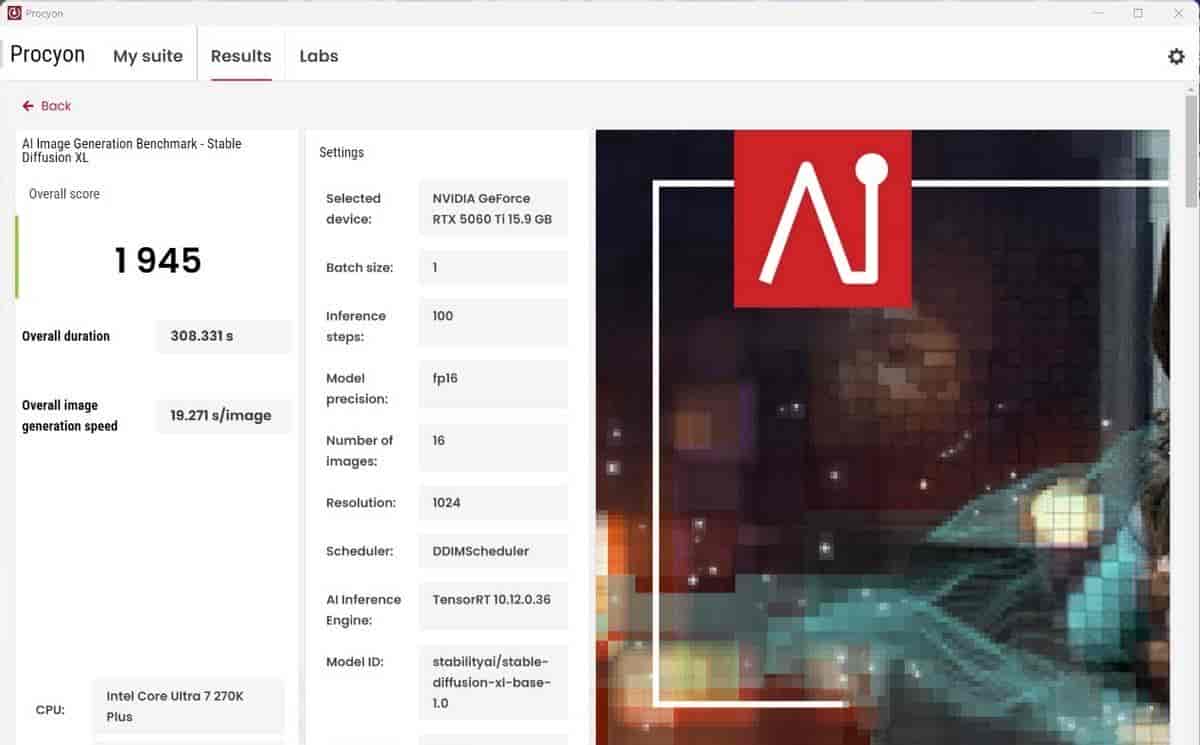Select the stabilityai model ID value

coord(493,682)
